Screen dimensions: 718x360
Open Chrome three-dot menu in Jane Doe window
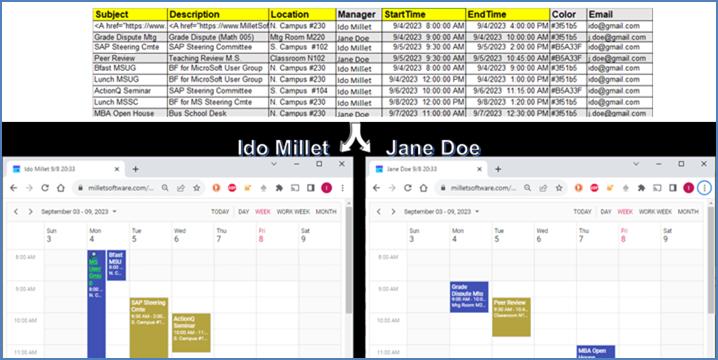tap(704, 188)
